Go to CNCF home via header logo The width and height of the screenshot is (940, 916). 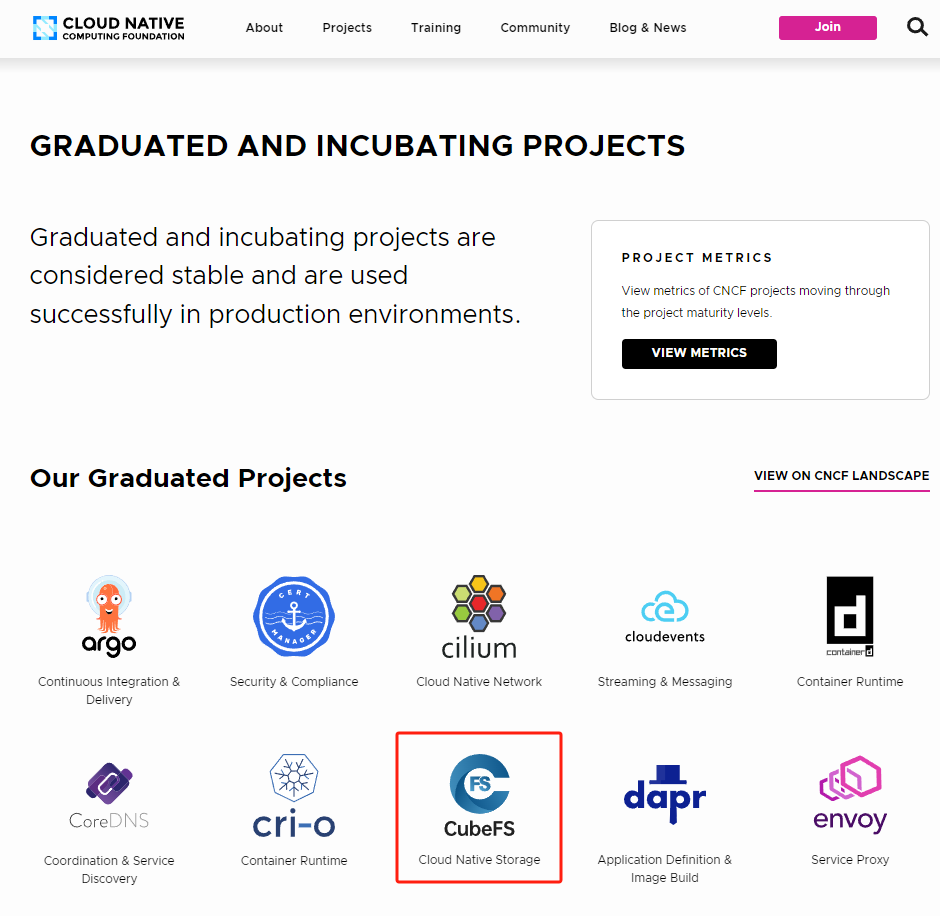(x=109, y=28)
